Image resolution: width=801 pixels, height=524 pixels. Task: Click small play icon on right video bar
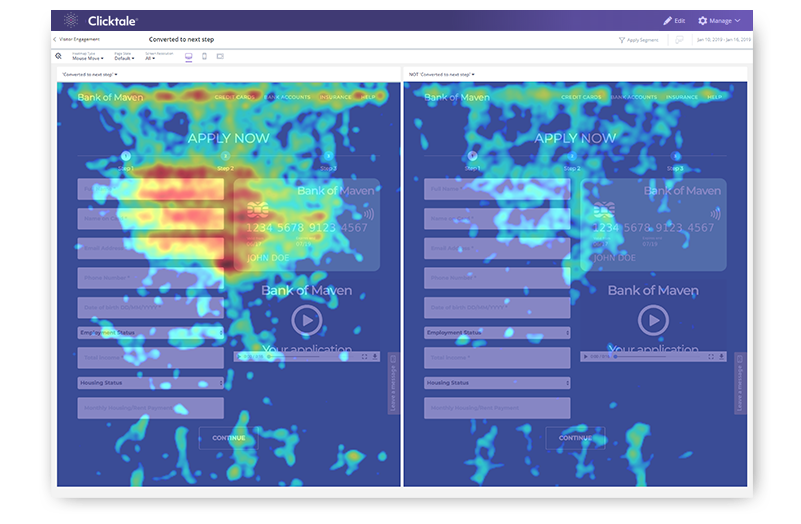(585, 356)
